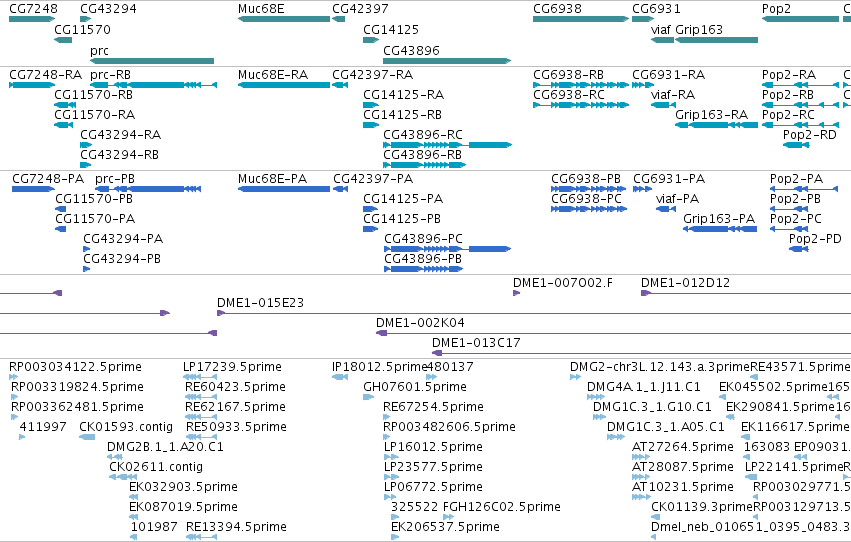Screen dimensions: 851x542
Task: Select protein CG6938-PB
Action: [589, 189]
